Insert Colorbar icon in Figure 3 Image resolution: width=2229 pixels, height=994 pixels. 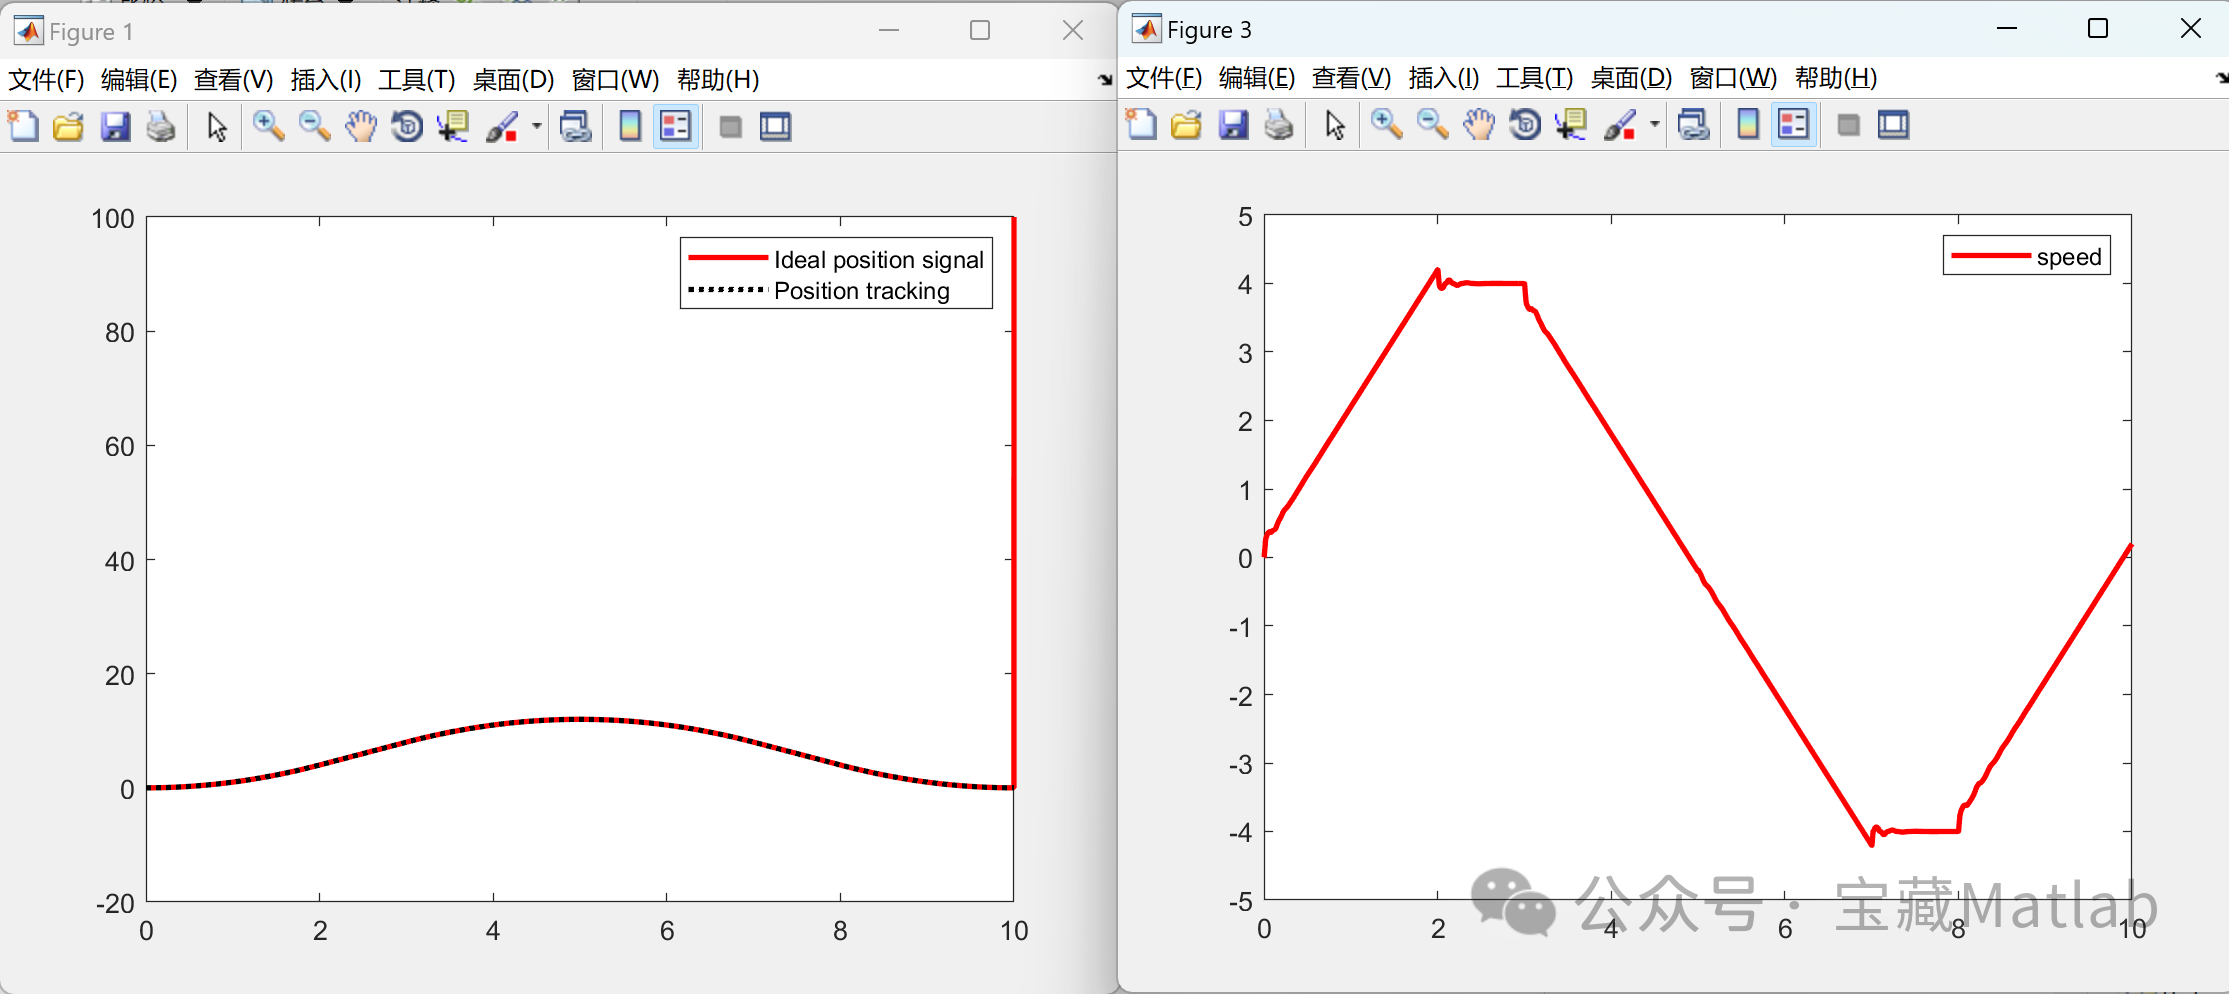click(x=1748, y=124)
